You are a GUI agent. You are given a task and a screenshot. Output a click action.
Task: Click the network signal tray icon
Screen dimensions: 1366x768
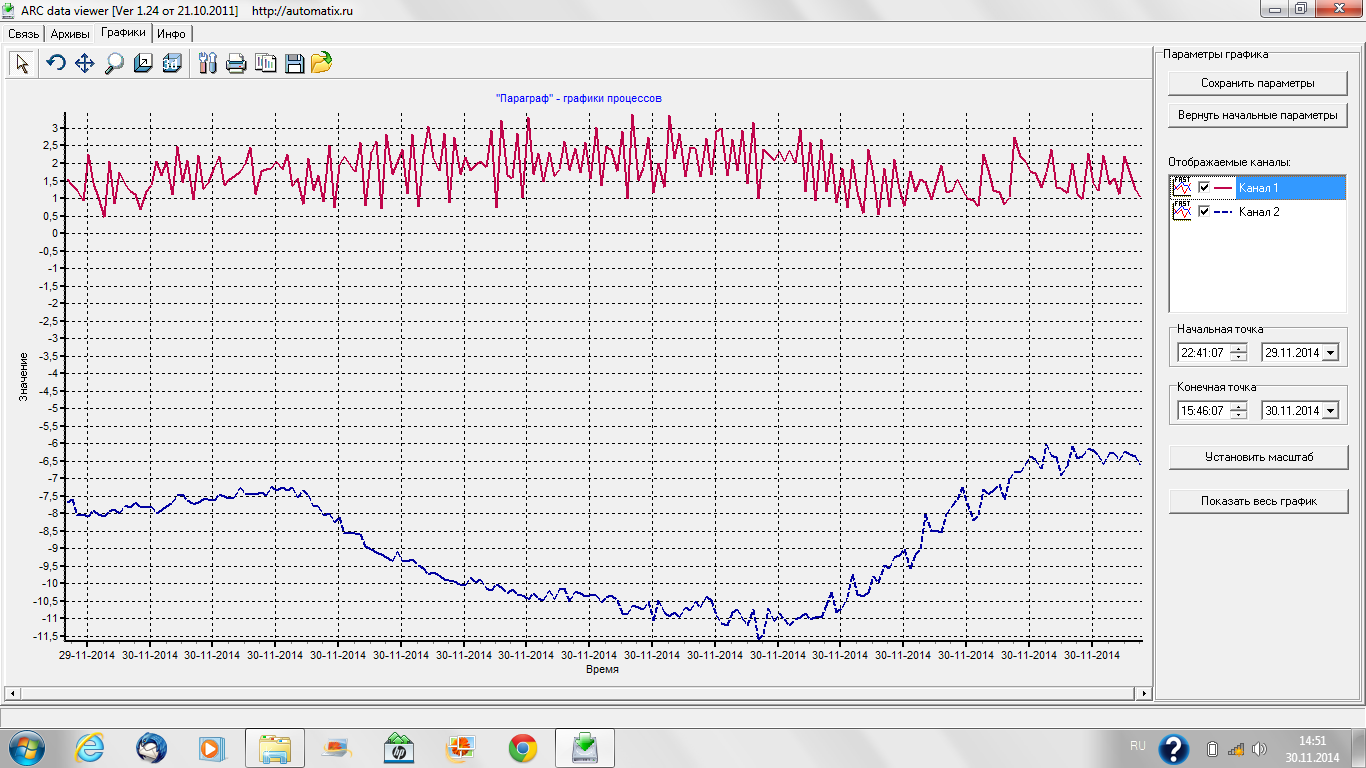coord(1236,749)
